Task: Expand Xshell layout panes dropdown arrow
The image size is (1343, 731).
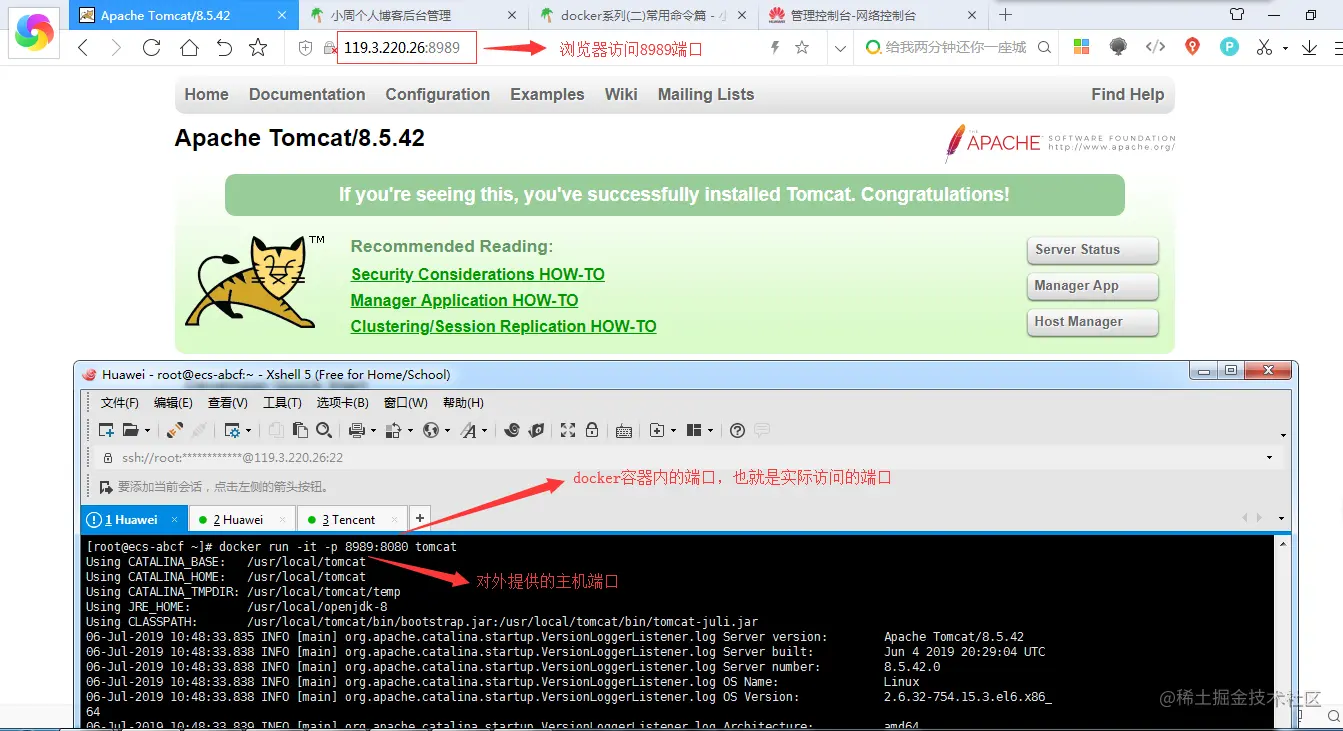Action: coord(710,431)
